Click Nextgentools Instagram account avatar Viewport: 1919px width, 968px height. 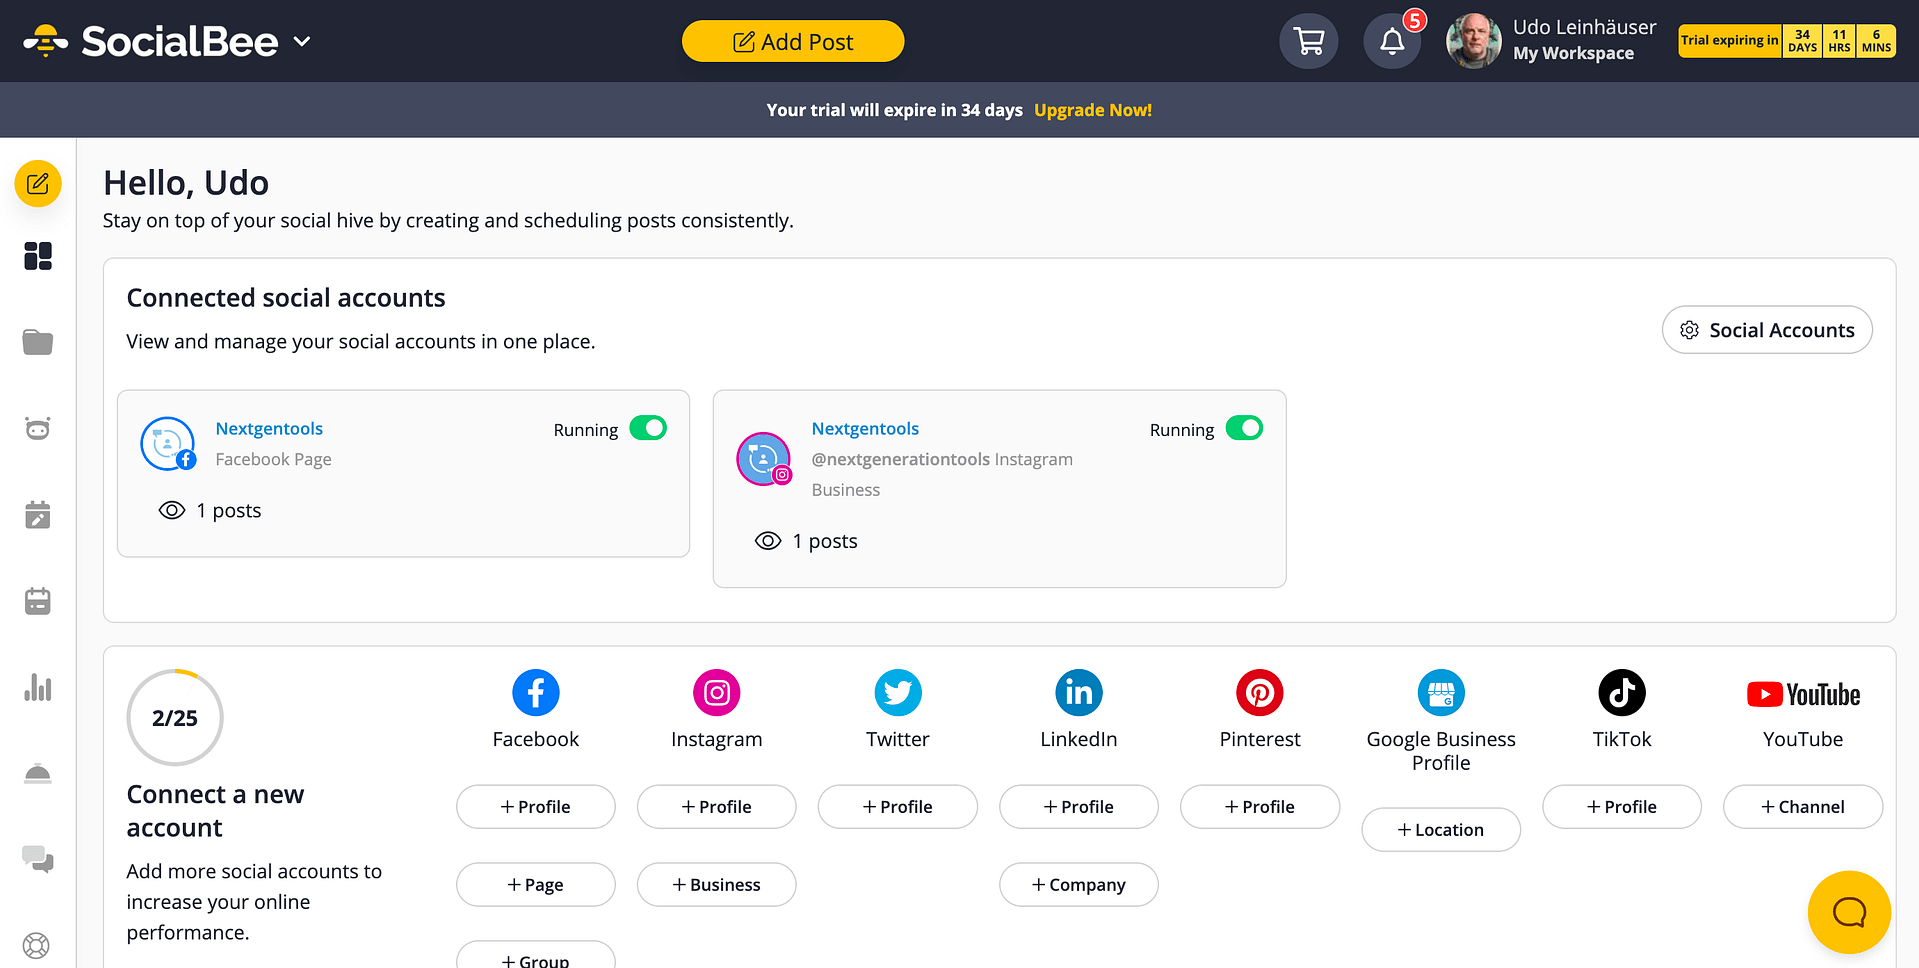point(764,459)
